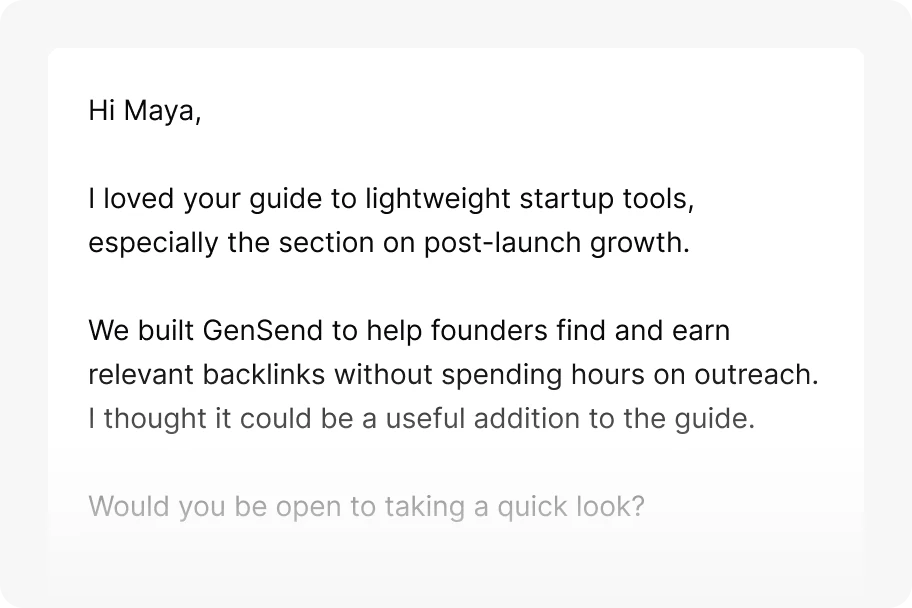This screenshot has width=912, height=608.
Task: Click the word "Maya" in greeting
Action: (x=159, y=111)
